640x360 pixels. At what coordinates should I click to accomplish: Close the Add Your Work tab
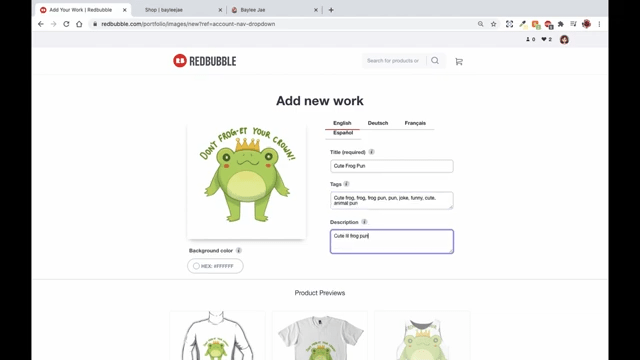point(124,10)
